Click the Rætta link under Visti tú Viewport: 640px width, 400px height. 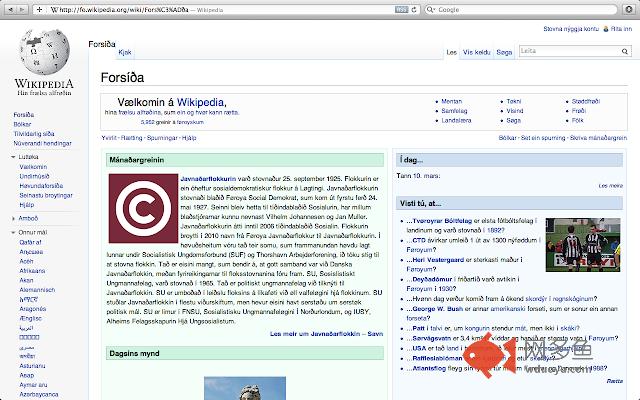615,381
